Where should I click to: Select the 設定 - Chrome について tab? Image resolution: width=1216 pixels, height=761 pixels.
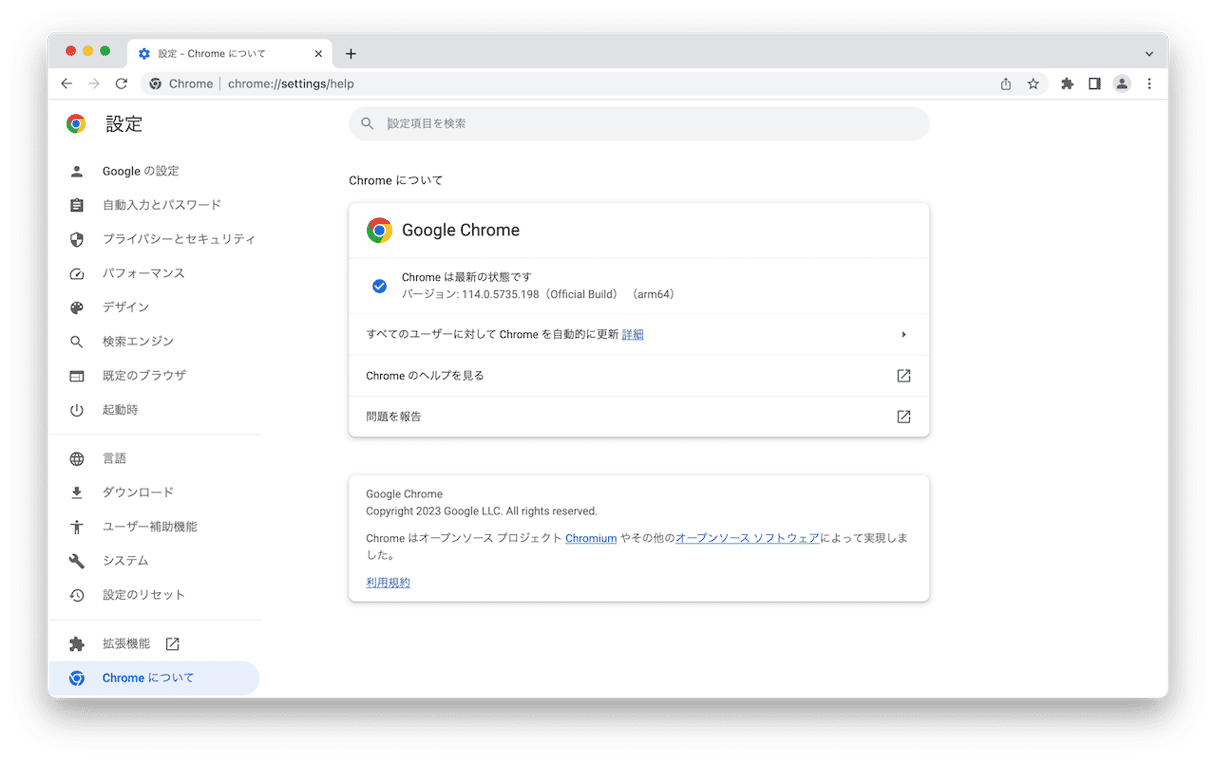coord(231,54)
